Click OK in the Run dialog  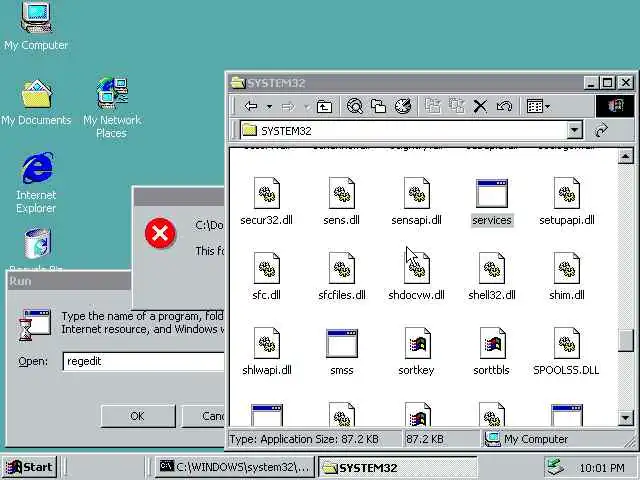click(138, 416)
